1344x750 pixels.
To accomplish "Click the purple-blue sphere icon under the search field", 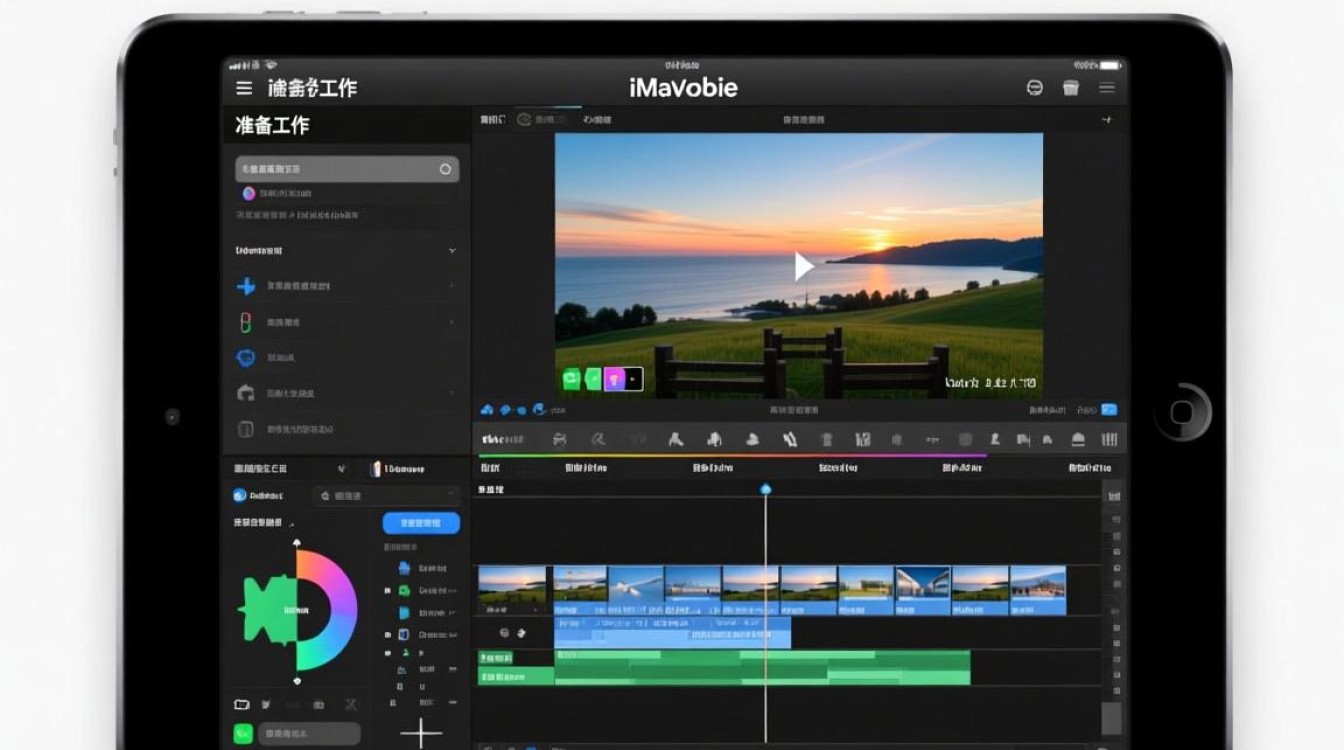I will coord(249,193).
